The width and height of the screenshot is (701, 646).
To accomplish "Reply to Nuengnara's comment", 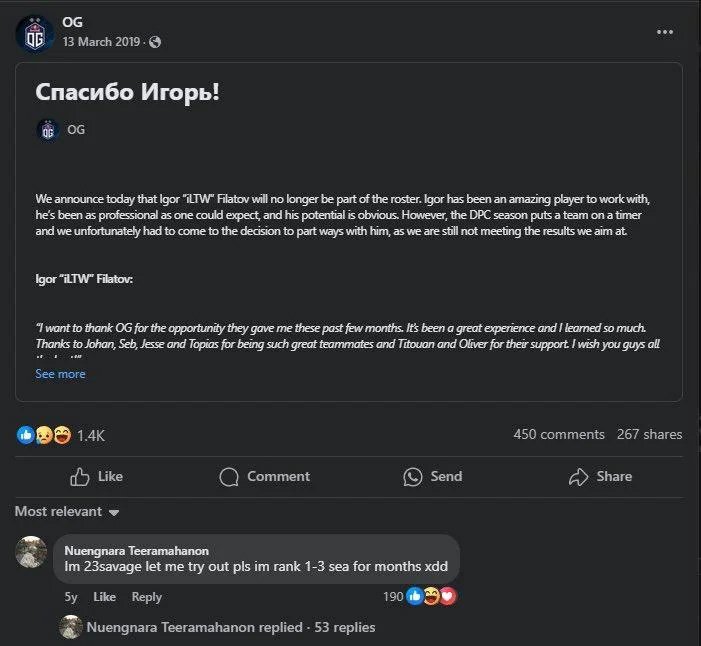I will (146, 597).
